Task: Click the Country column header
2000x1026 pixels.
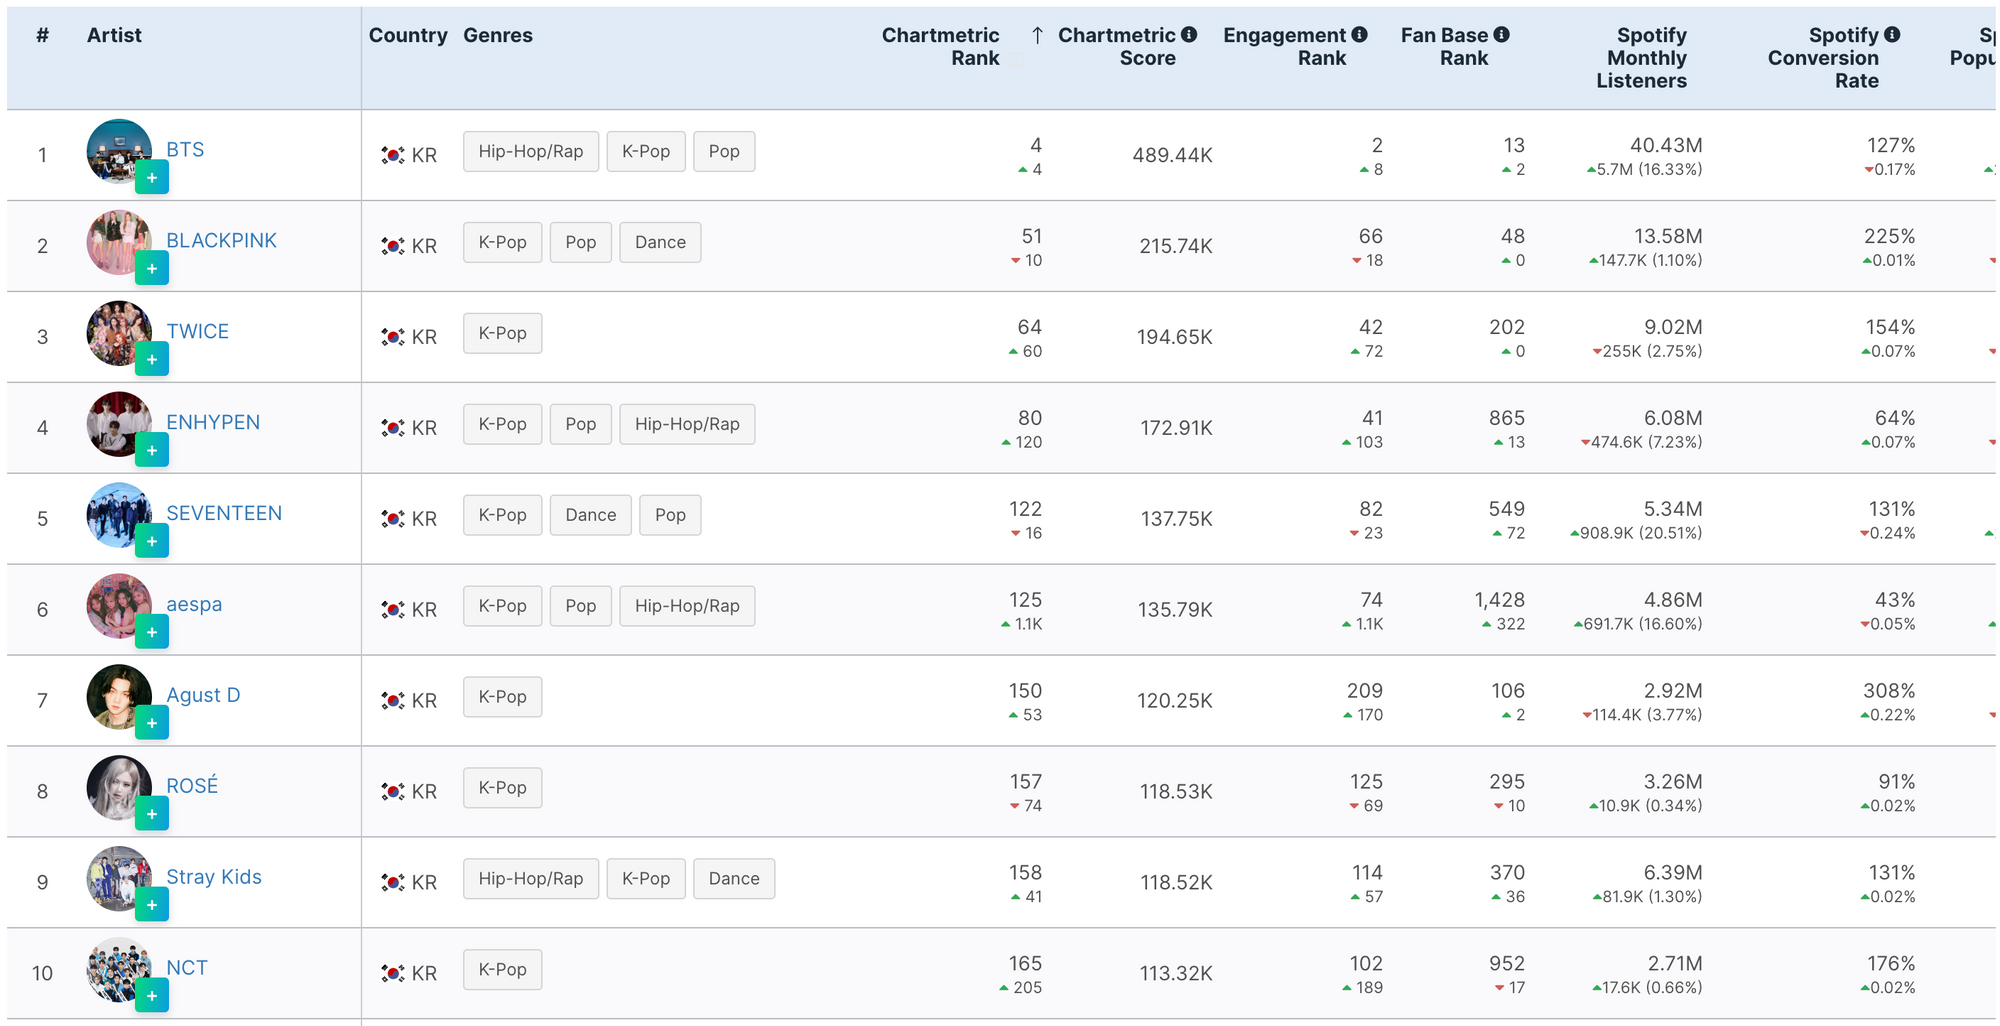Action: pyautogui.click(x=408, y=36)
